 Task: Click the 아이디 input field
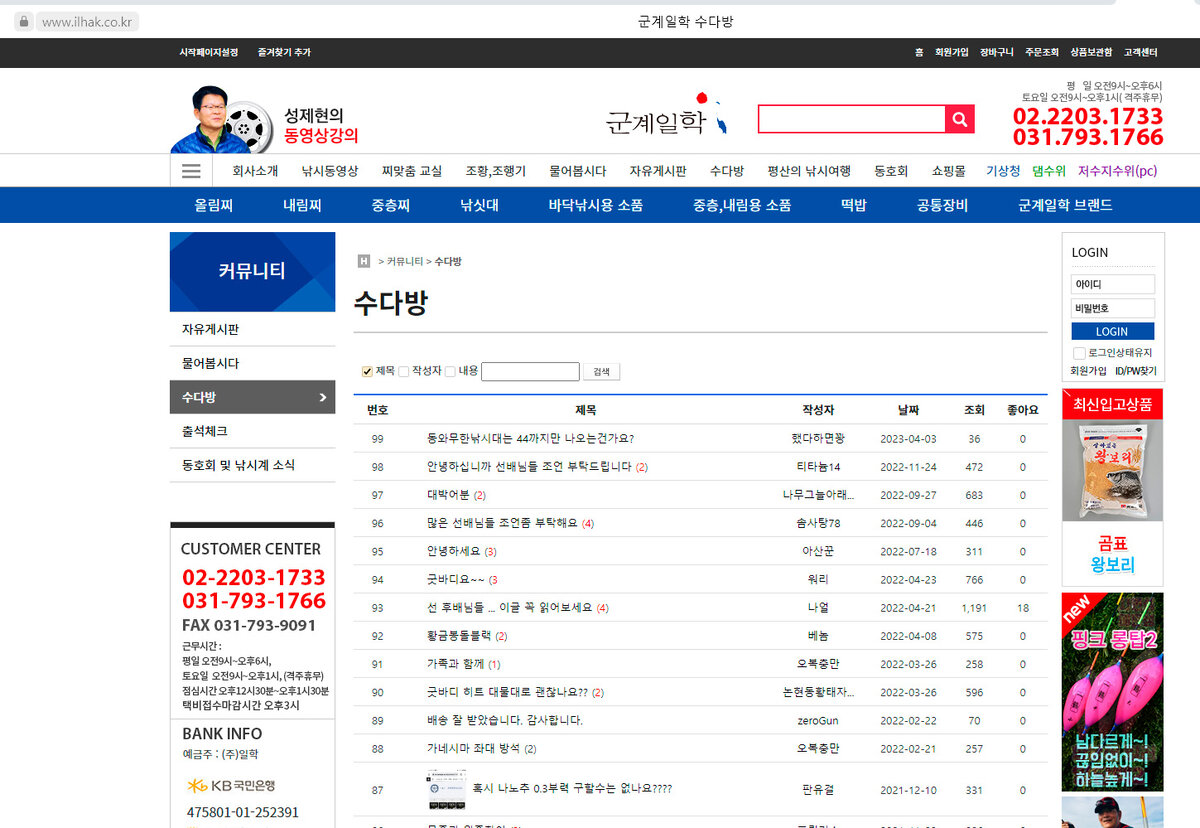click(1113, 284)
